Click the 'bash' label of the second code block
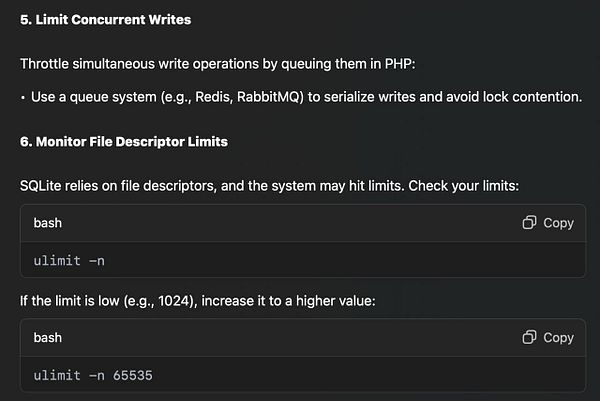 (x=48, y=338)
